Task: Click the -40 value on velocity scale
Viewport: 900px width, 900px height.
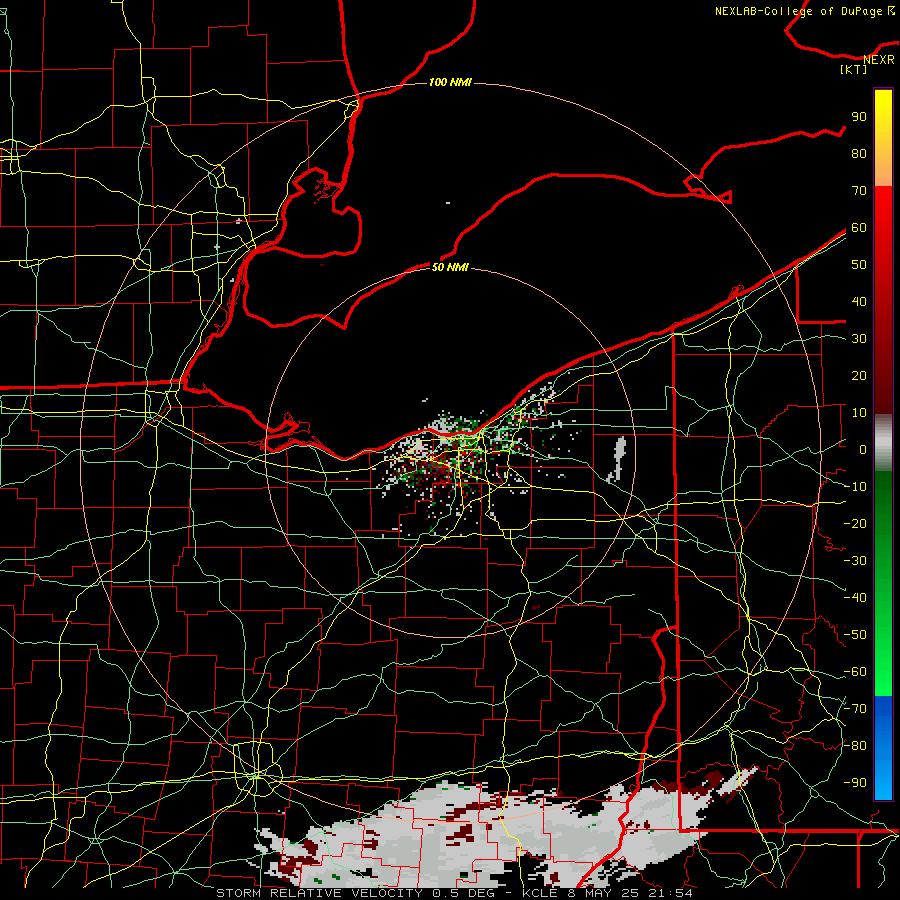Action: coord(855,598)
